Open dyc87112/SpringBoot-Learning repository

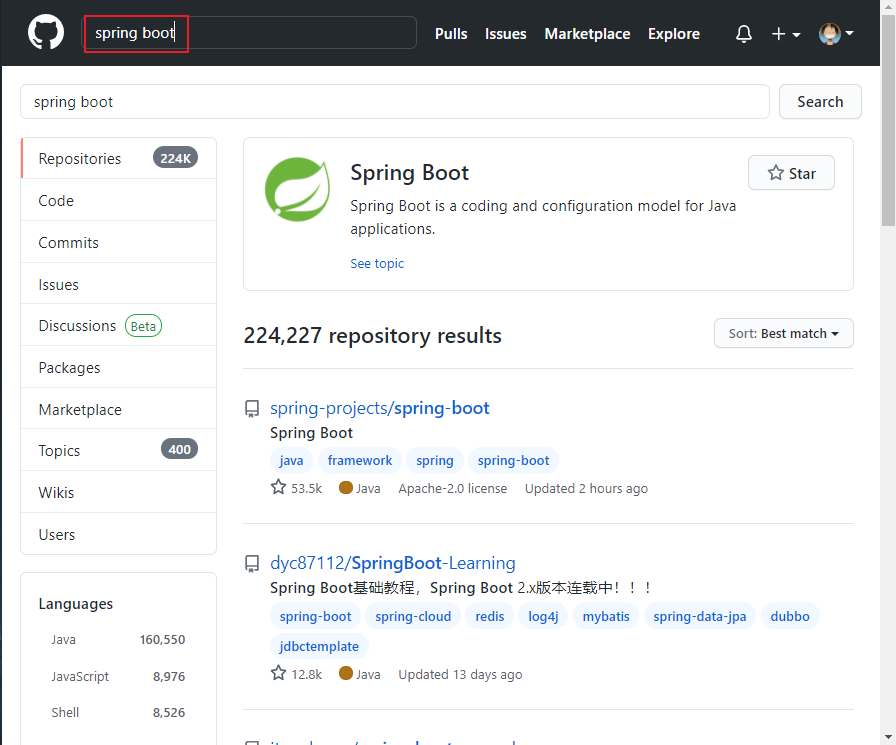click(393, 563)
